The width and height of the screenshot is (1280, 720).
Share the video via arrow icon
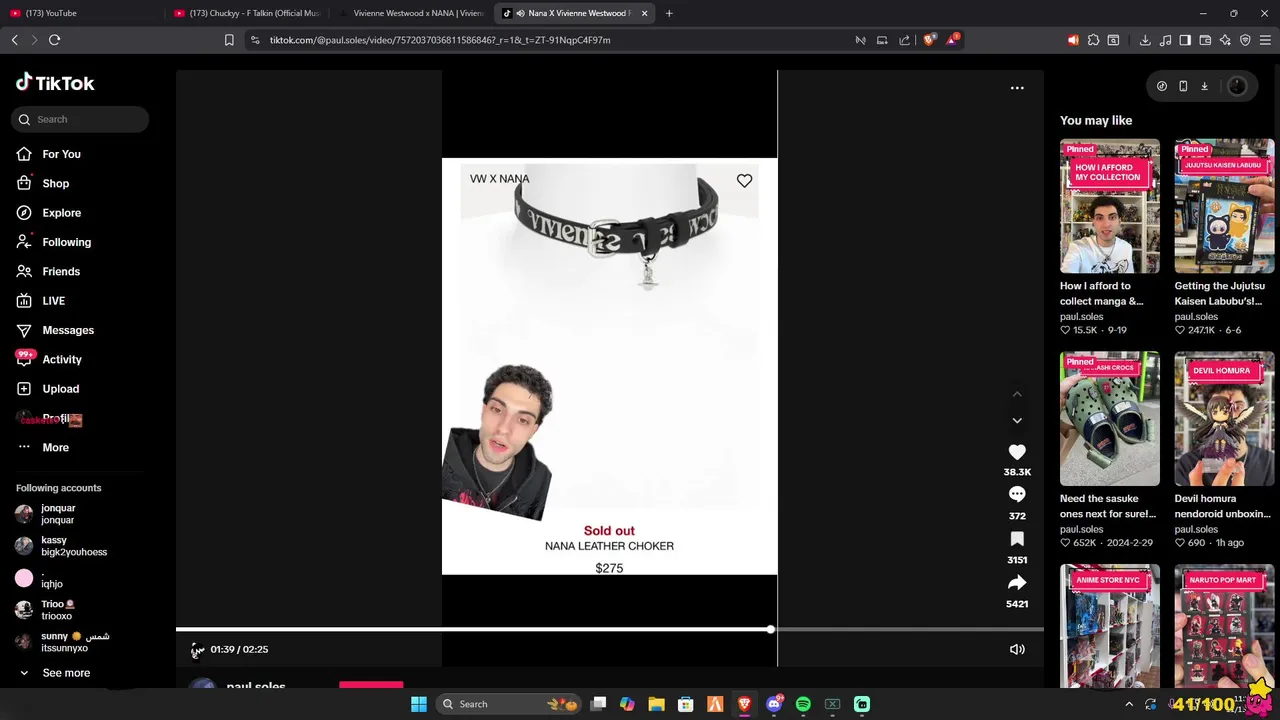coord(1017,583)
